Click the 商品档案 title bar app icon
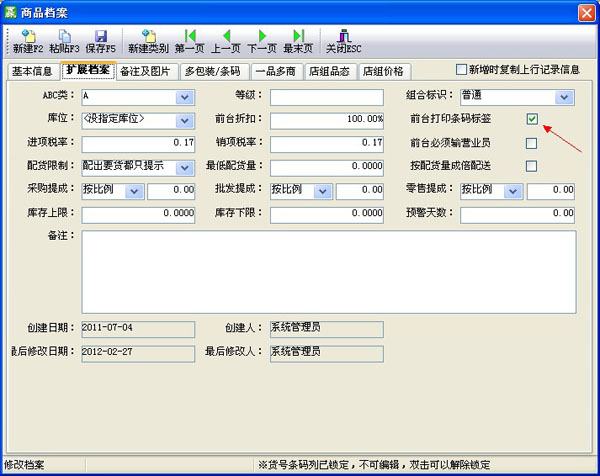 [10, 12]
